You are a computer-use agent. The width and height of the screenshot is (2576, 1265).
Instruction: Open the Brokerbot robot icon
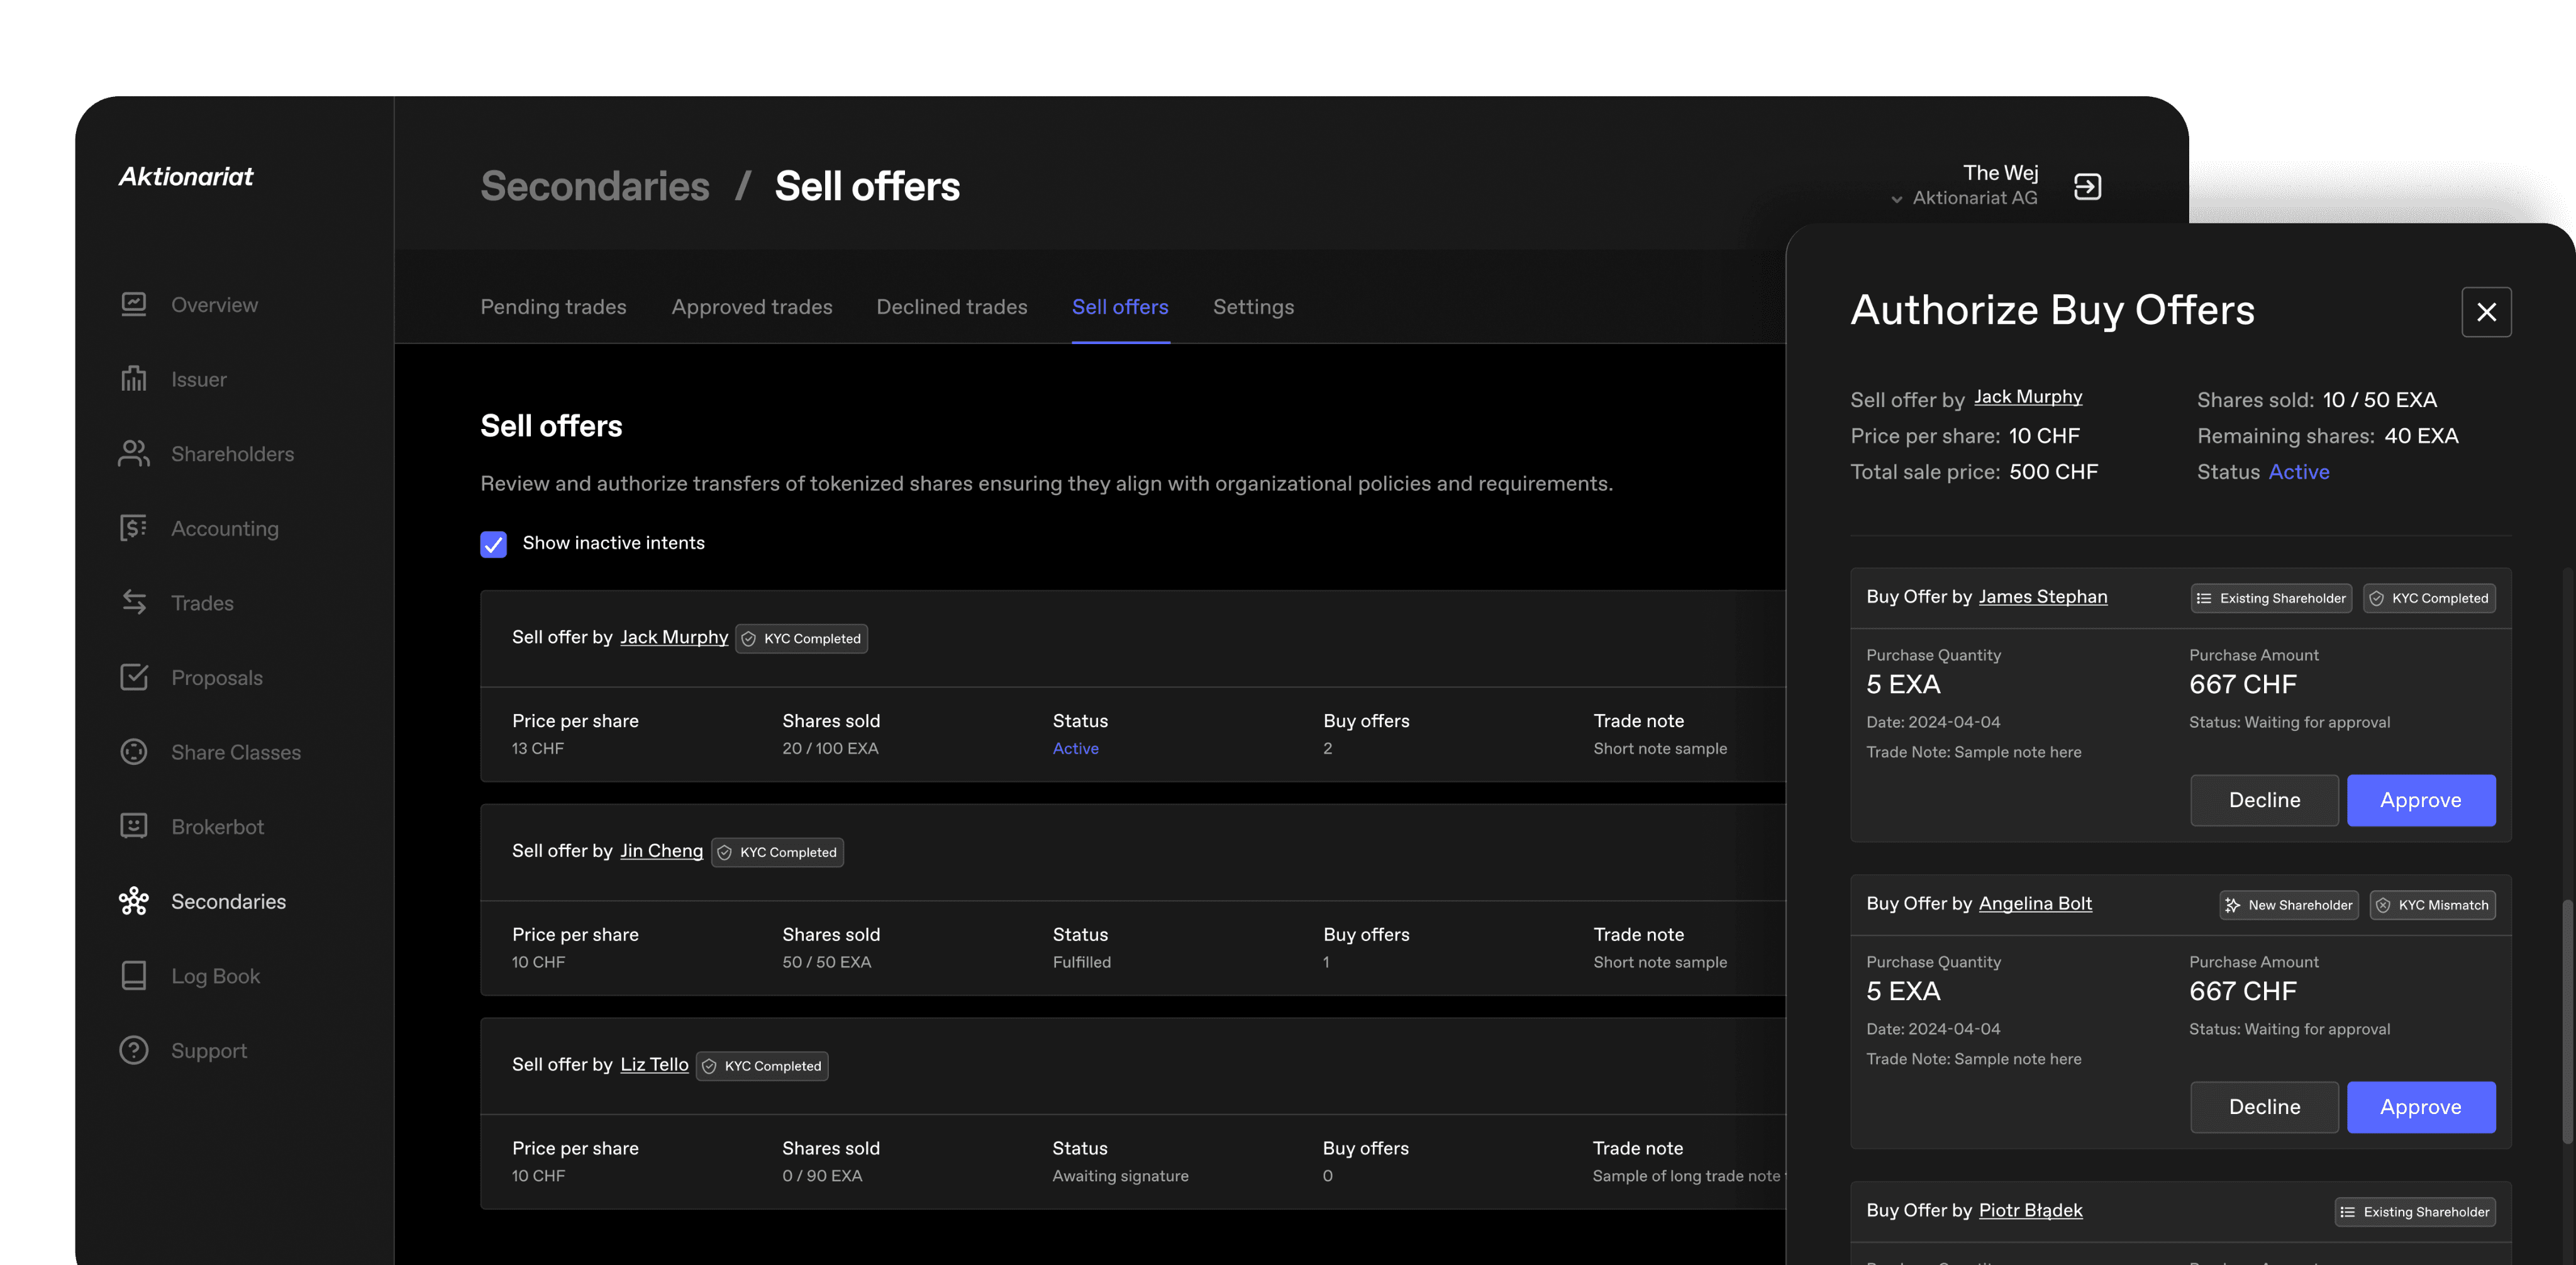(134, 826)
